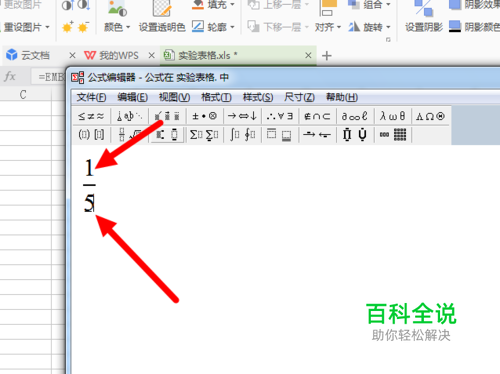Increase contrast using half-circle icon
The width and height of the screenshot is (500, 374).
(68, 5)
